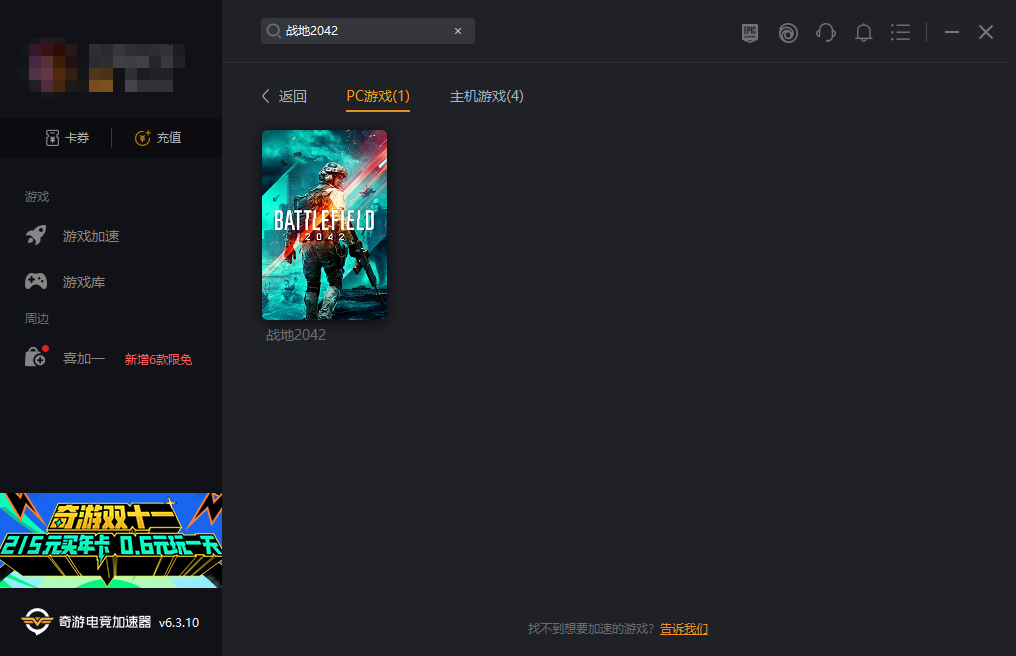The height and width of the screenshot is (656, 1016).
Task: Click the rocket icon for game acceleration
Action: 36,235
